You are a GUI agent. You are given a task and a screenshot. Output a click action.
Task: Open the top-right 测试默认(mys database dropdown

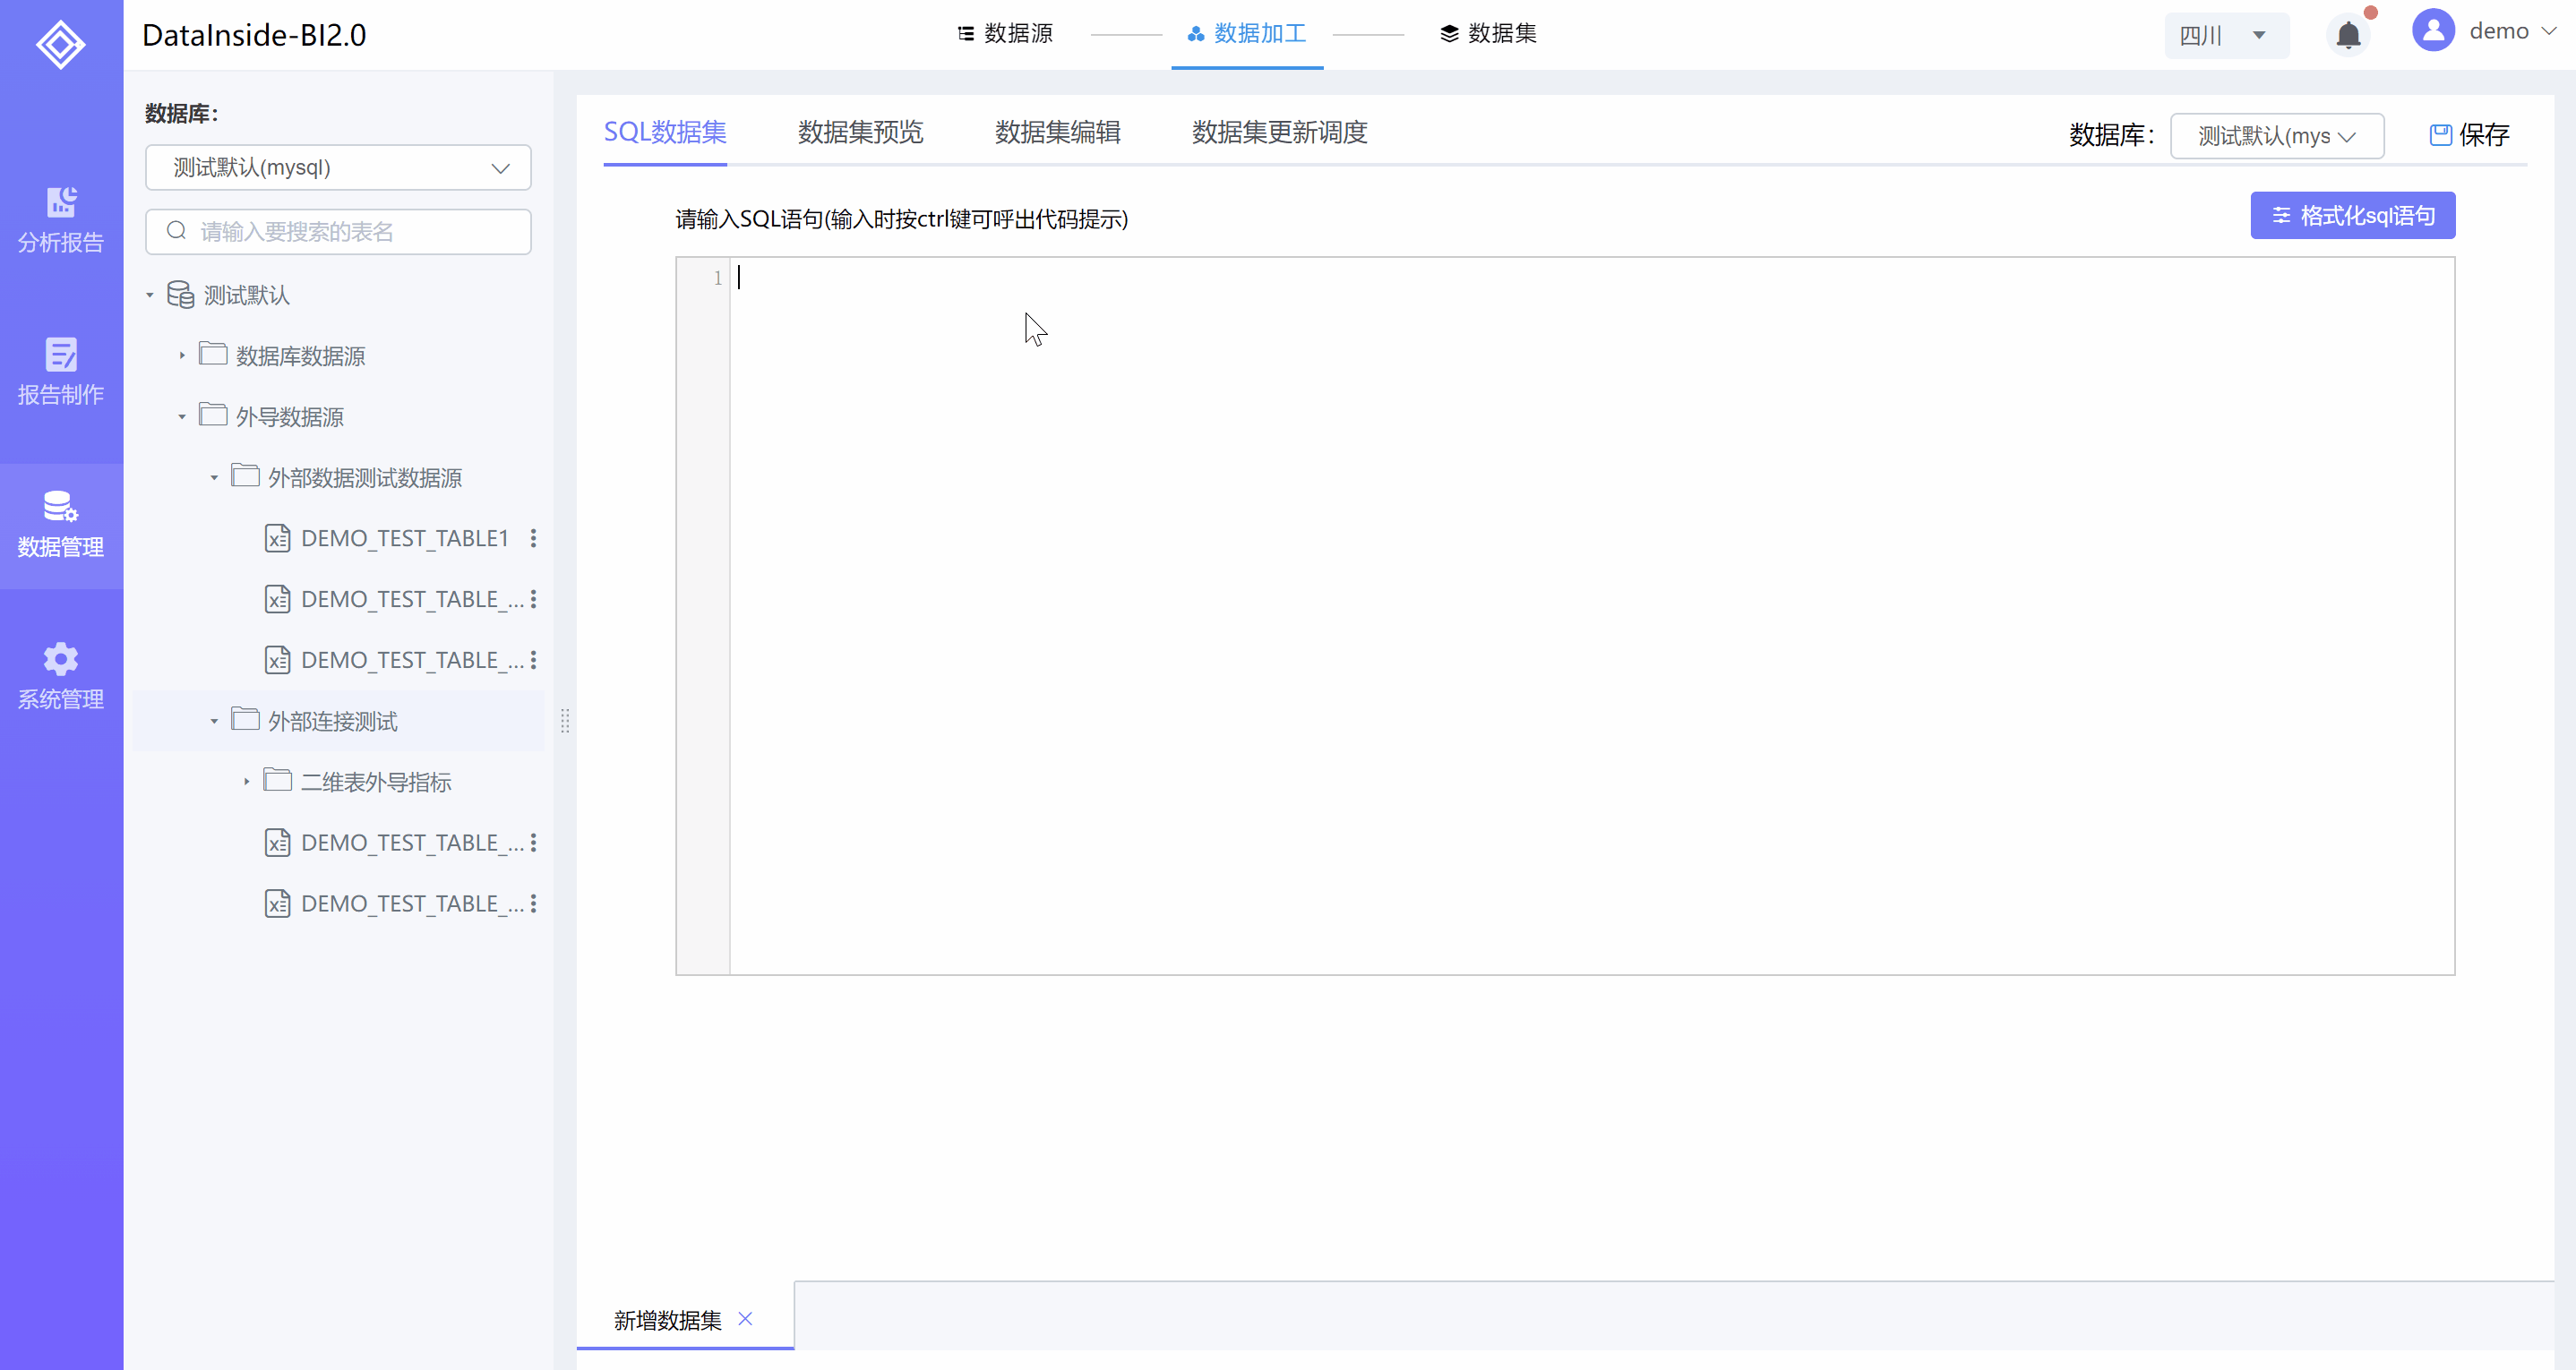[2277, 136]
